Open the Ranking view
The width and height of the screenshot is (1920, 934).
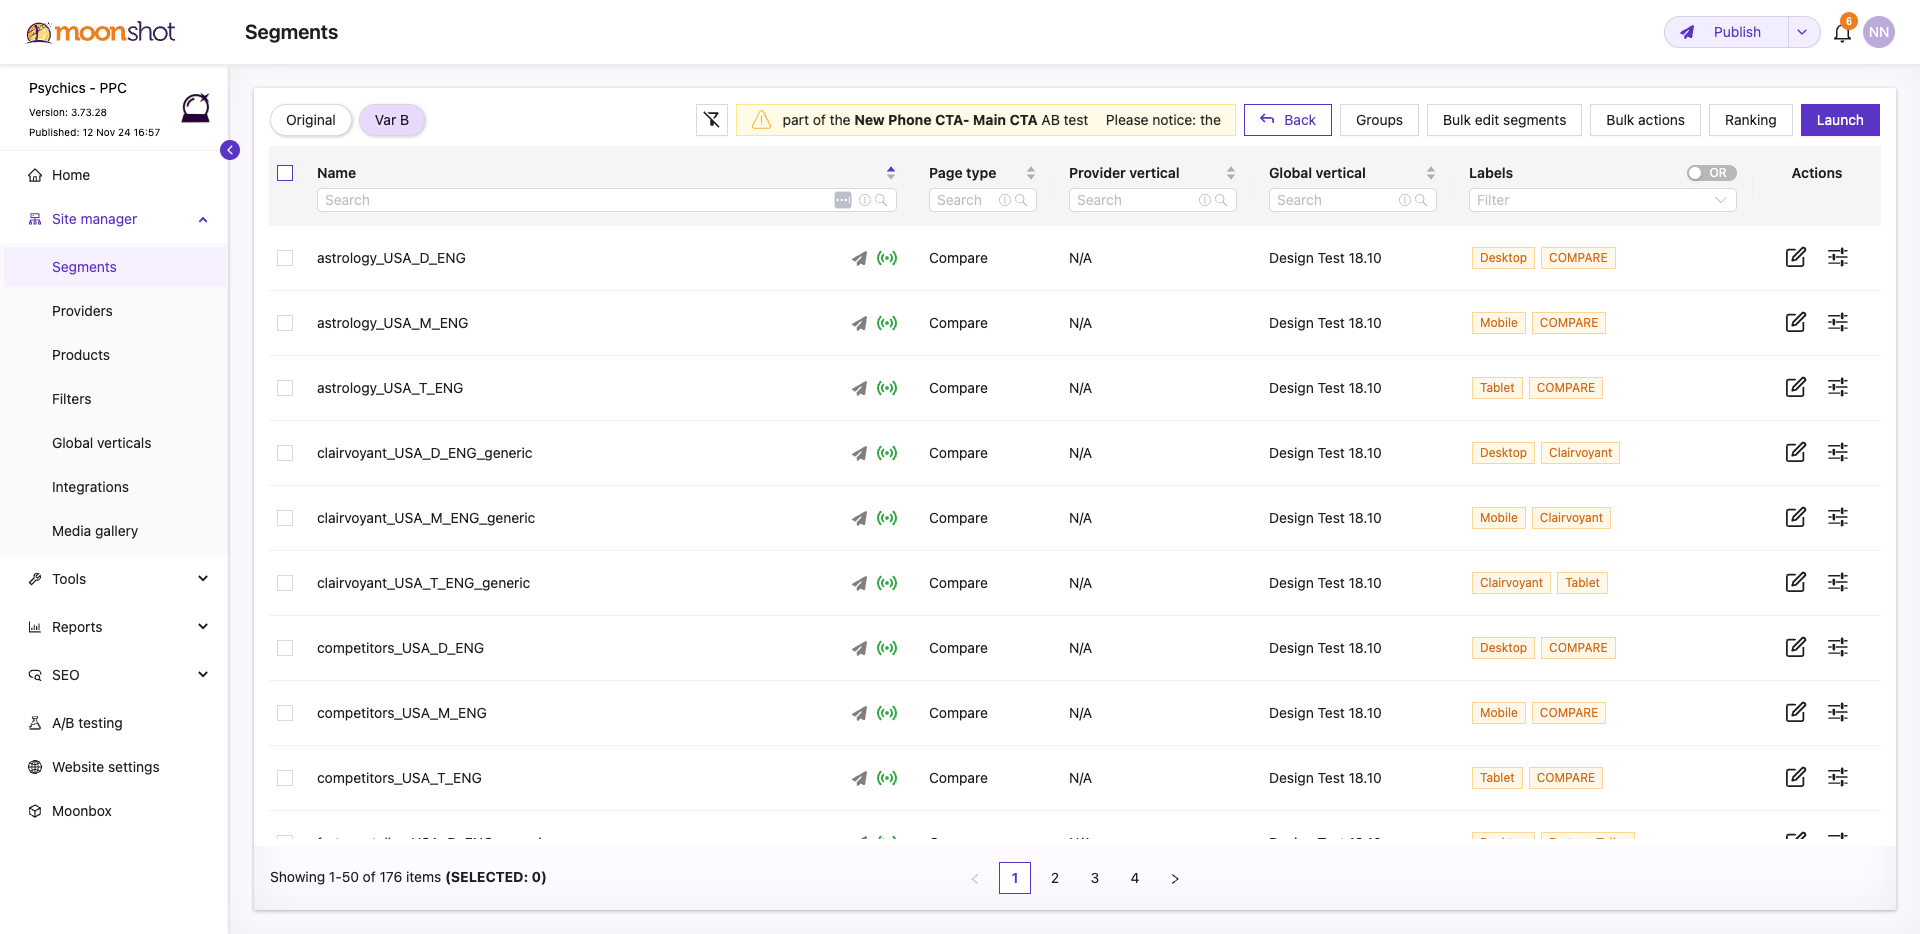click(x=1750, y=120)
